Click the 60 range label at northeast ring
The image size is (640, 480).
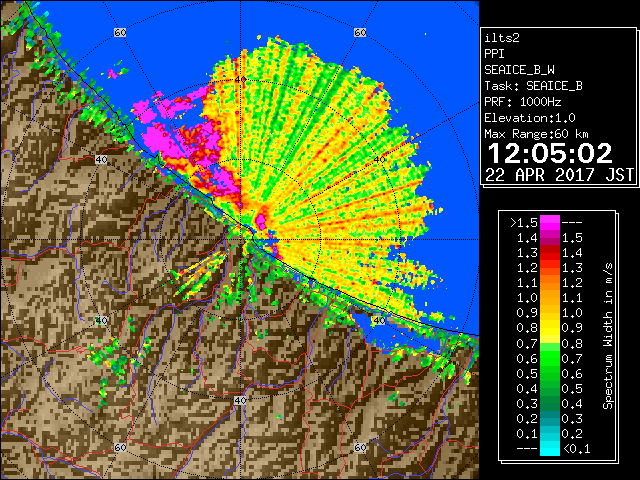[x=360, y=32]
